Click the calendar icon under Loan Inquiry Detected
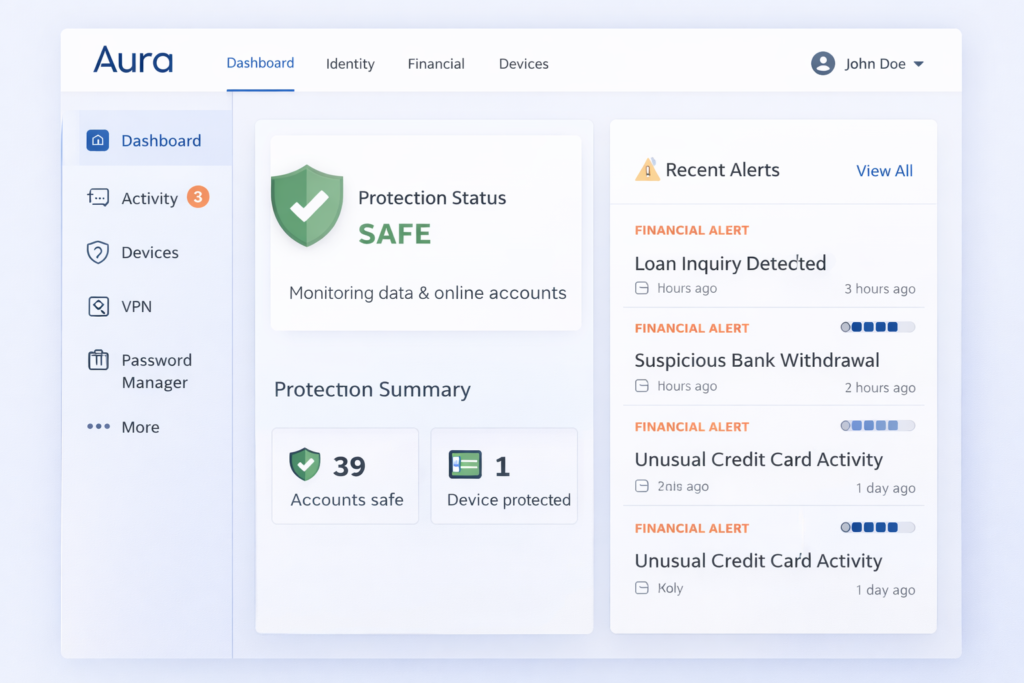Image resolution: width=1024 pixels, height=683 pixels. [641, 288]
